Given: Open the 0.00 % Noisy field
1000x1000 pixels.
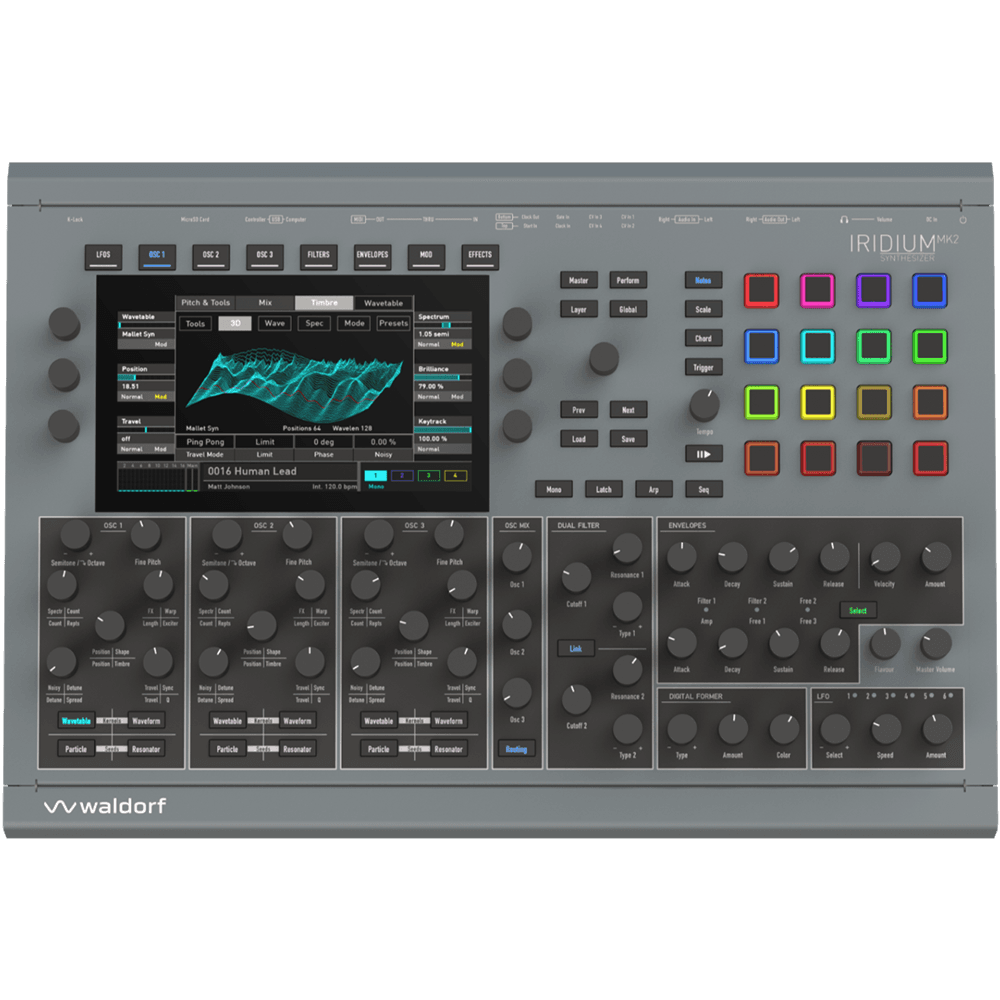Looking at the screenshot, I should (x=383, y=441).
